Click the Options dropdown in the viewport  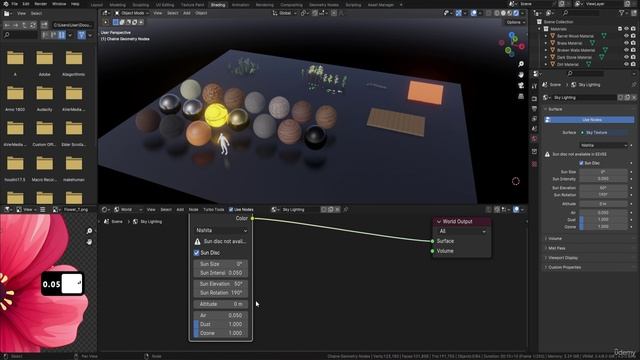516,22
